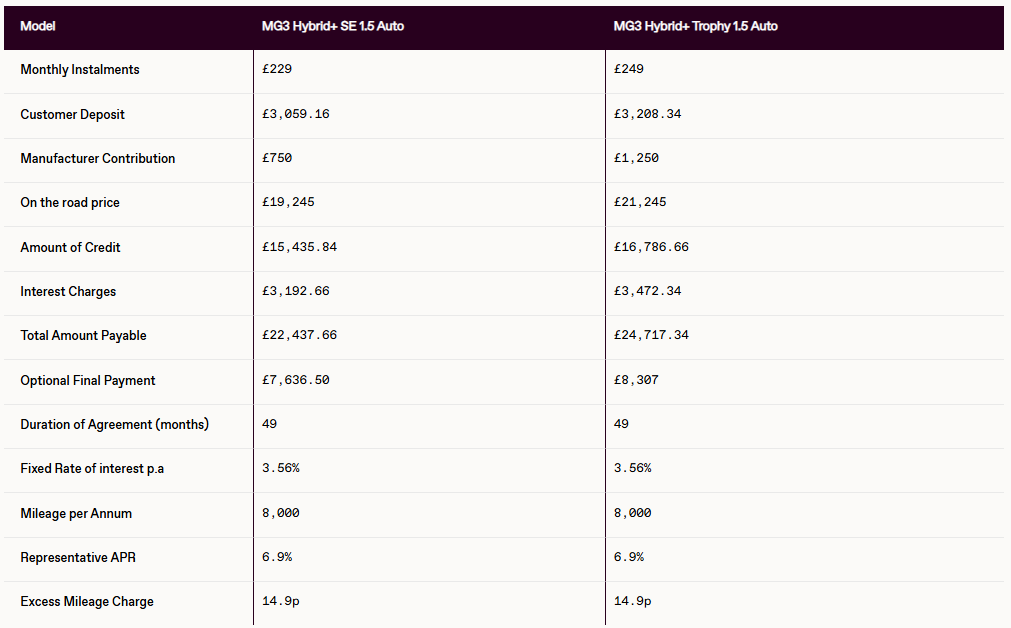Click the £249 monthly instalment value
Viewport: 1011px width, 628px height.
tap(628, 70)
